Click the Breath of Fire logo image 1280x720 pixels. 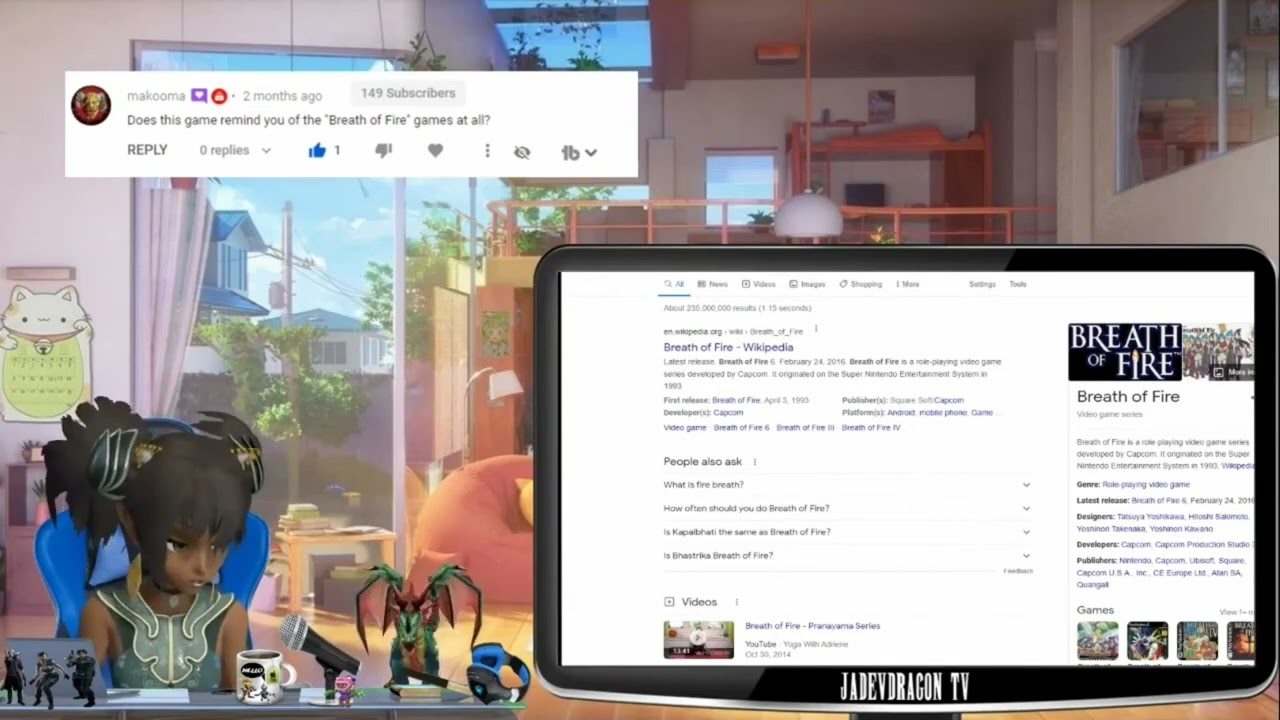tap(1124, 352)
